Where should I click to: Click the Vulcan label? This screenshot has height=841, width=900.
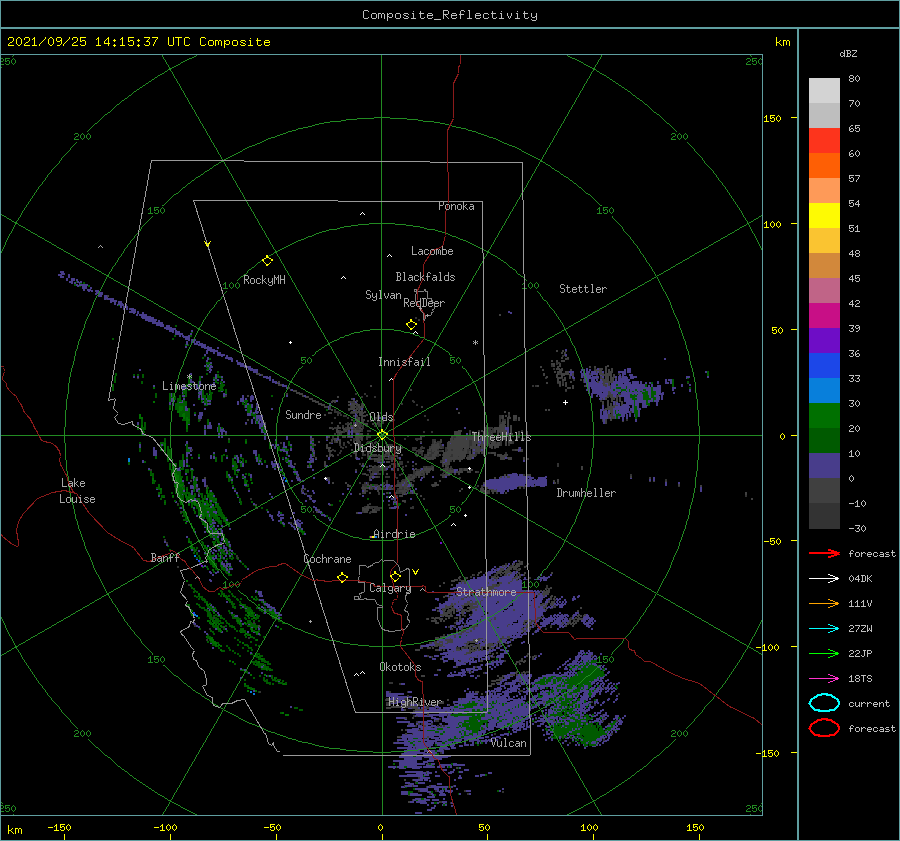click(x=509, y=743)
